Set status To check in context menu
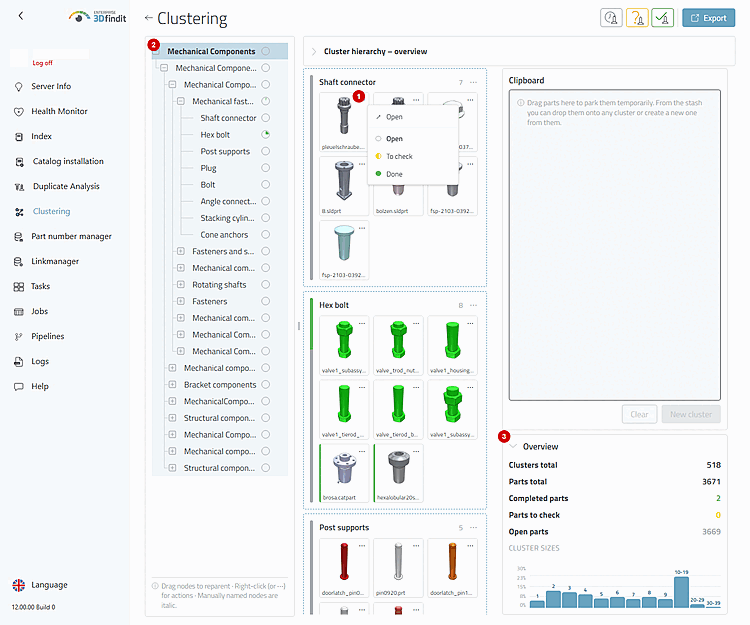The height and width of the screenshot is (625, 750). (413, 156)
